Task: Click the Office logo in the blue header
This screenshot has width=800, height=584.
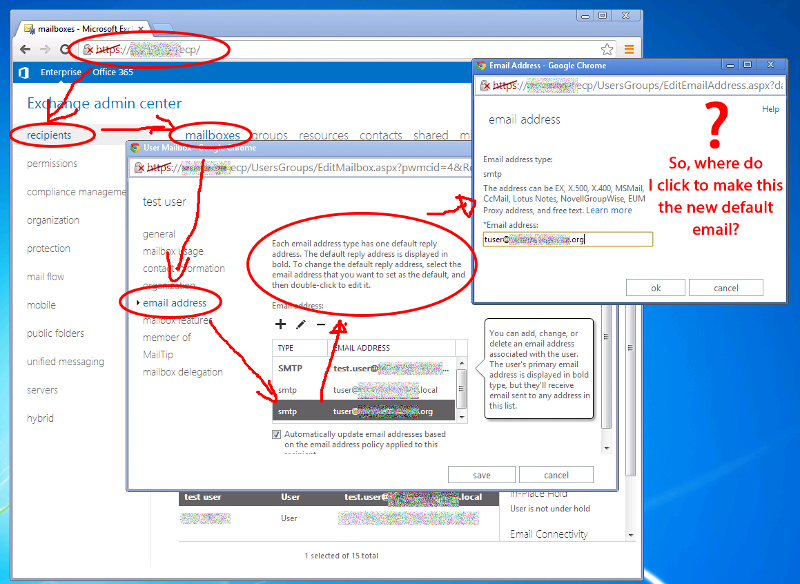Action: tap(23, 72)
